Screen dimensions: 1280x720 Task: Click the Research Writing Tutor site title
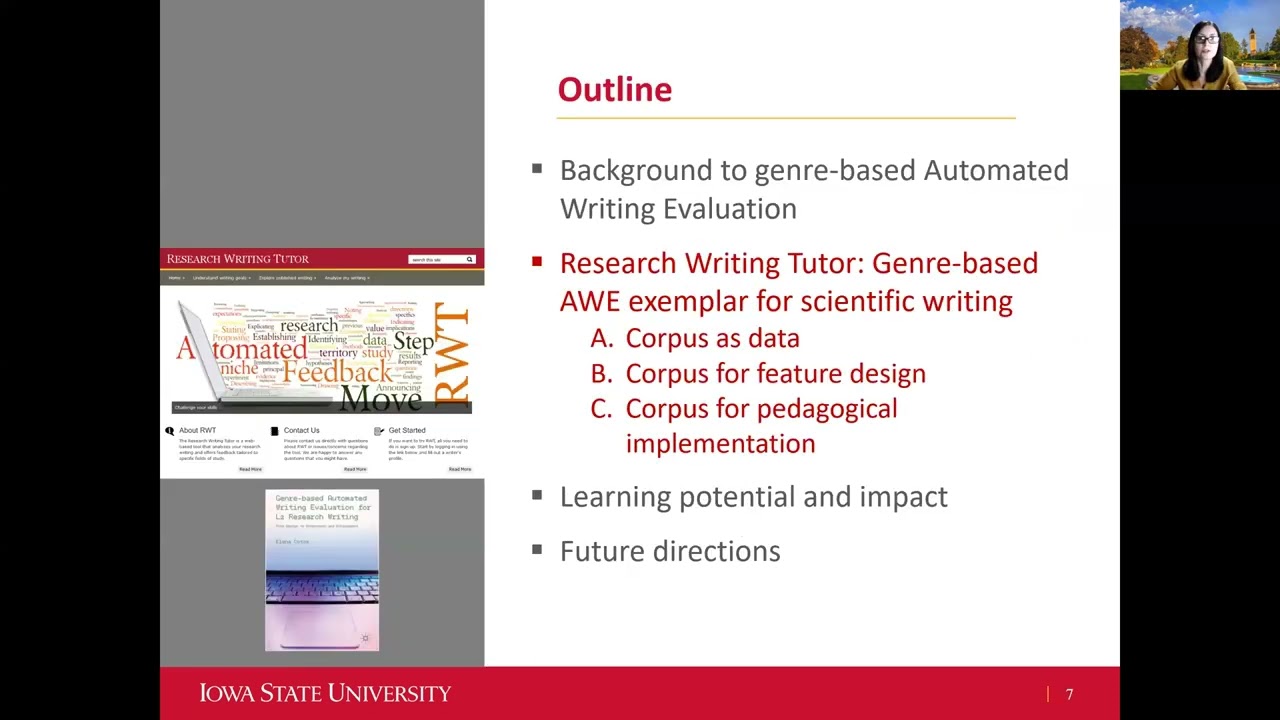[238, 259]
